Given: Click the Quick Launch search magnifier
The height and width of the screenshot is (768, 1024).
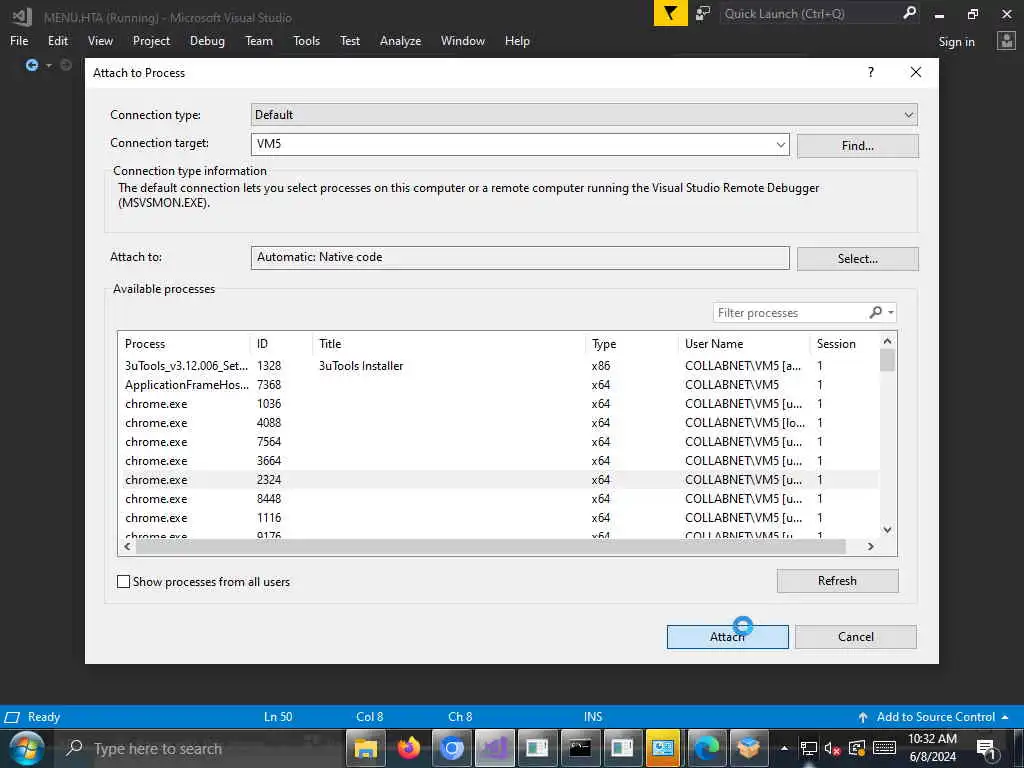Looking at the screenshot, I should (909, 13).
